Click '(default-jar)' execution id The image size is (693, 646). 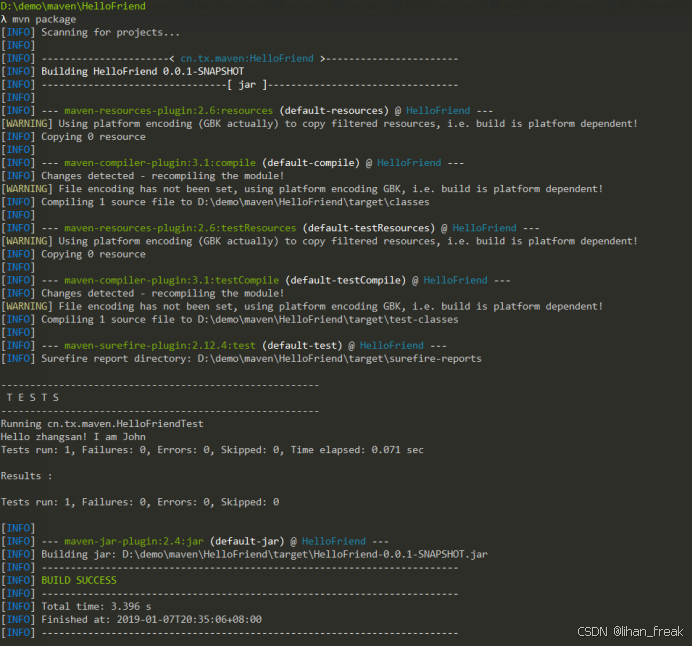[x=247, y=541]
